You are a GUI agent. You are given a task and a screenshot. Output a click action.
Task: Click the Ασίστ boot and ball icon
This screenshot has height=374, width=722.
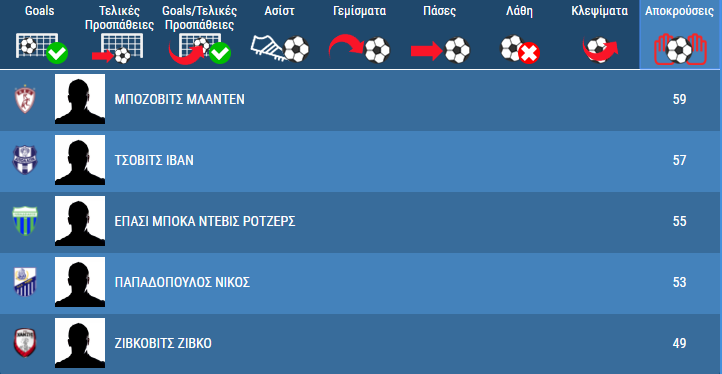(x=279, y=49)
